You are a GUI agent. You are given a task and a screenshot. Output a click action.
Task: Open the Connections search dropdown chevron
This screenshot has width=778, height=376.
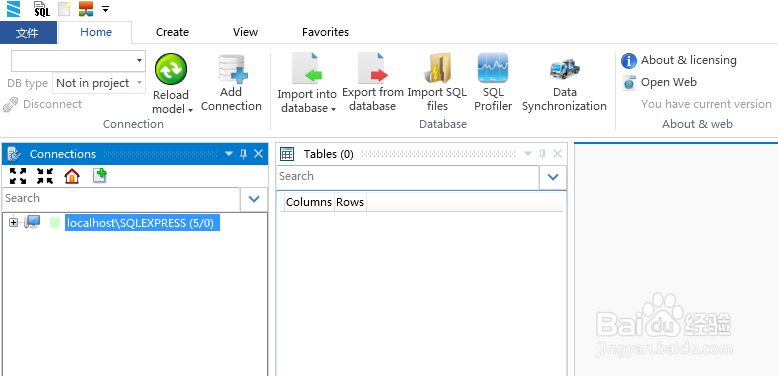[254, 199]
